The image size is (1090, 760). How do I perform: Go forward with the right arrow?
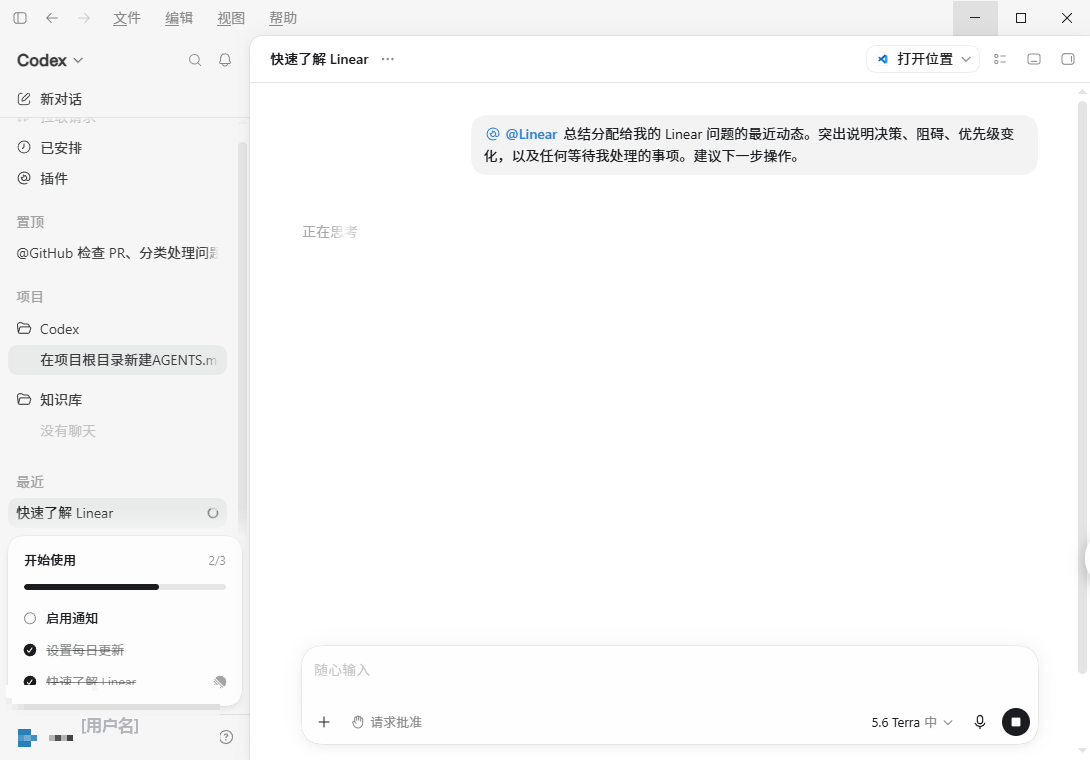(84, 18)
